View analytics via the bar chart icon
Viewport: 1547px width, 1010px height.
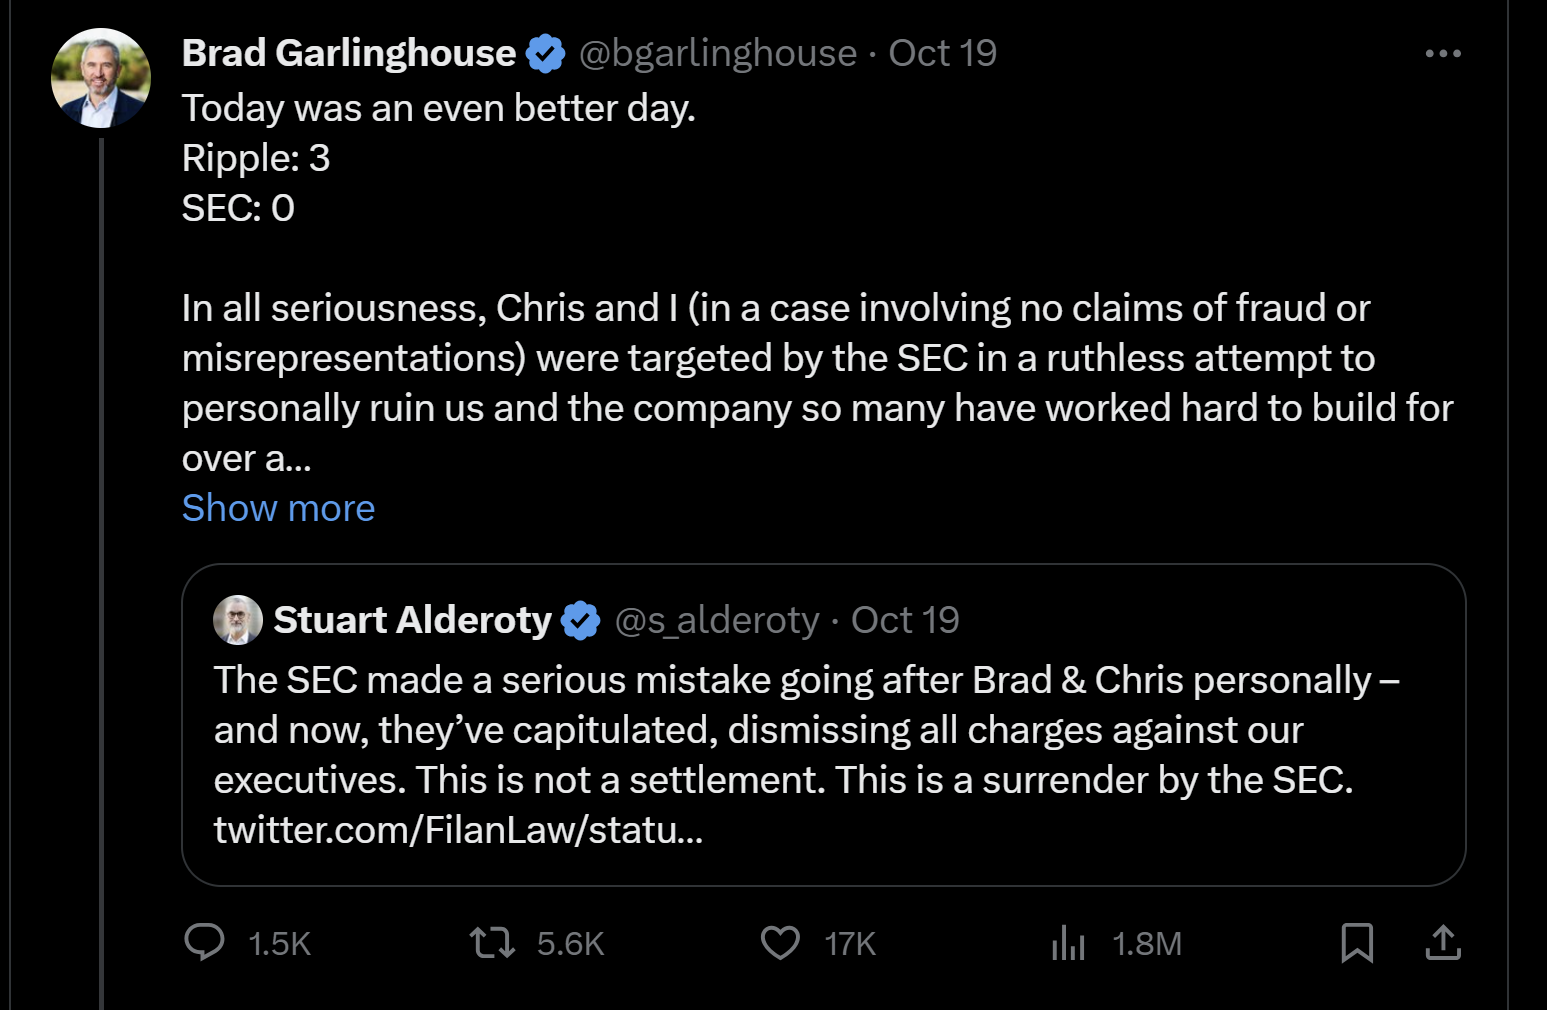click(1068, 942)
